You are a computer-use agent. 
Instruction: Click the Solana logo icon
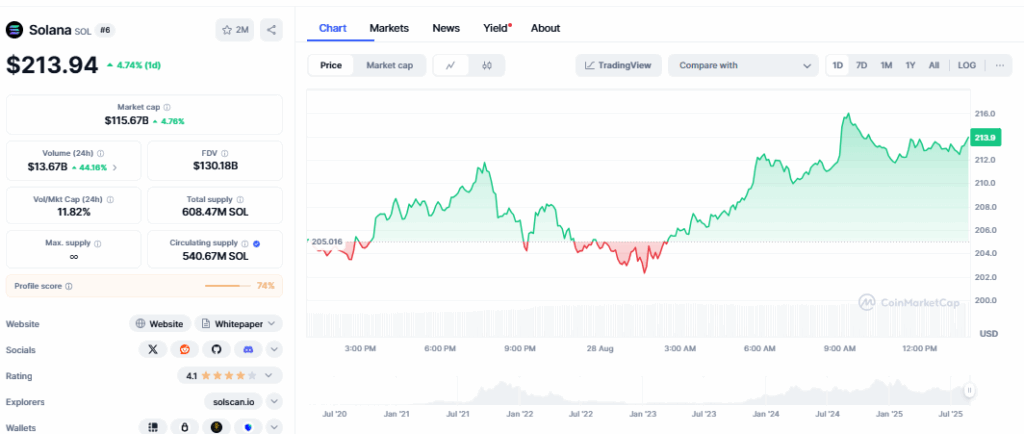14,30
